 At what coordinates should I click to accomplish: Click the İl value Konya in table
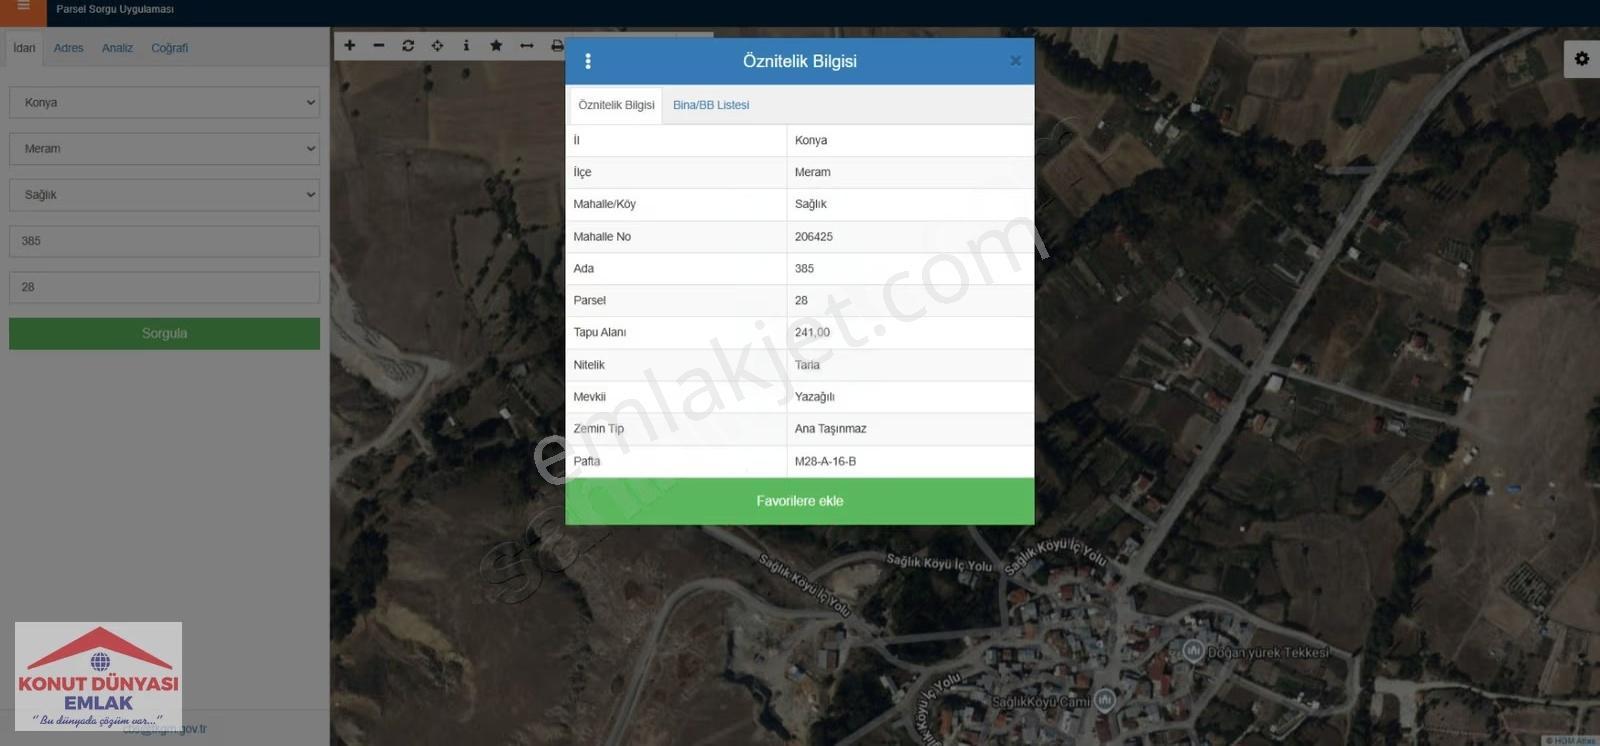tap(811, 140)
